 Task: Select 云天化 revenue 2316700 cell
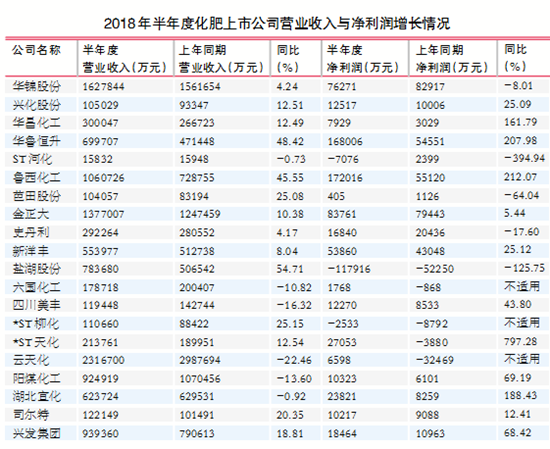coord(103,360)
